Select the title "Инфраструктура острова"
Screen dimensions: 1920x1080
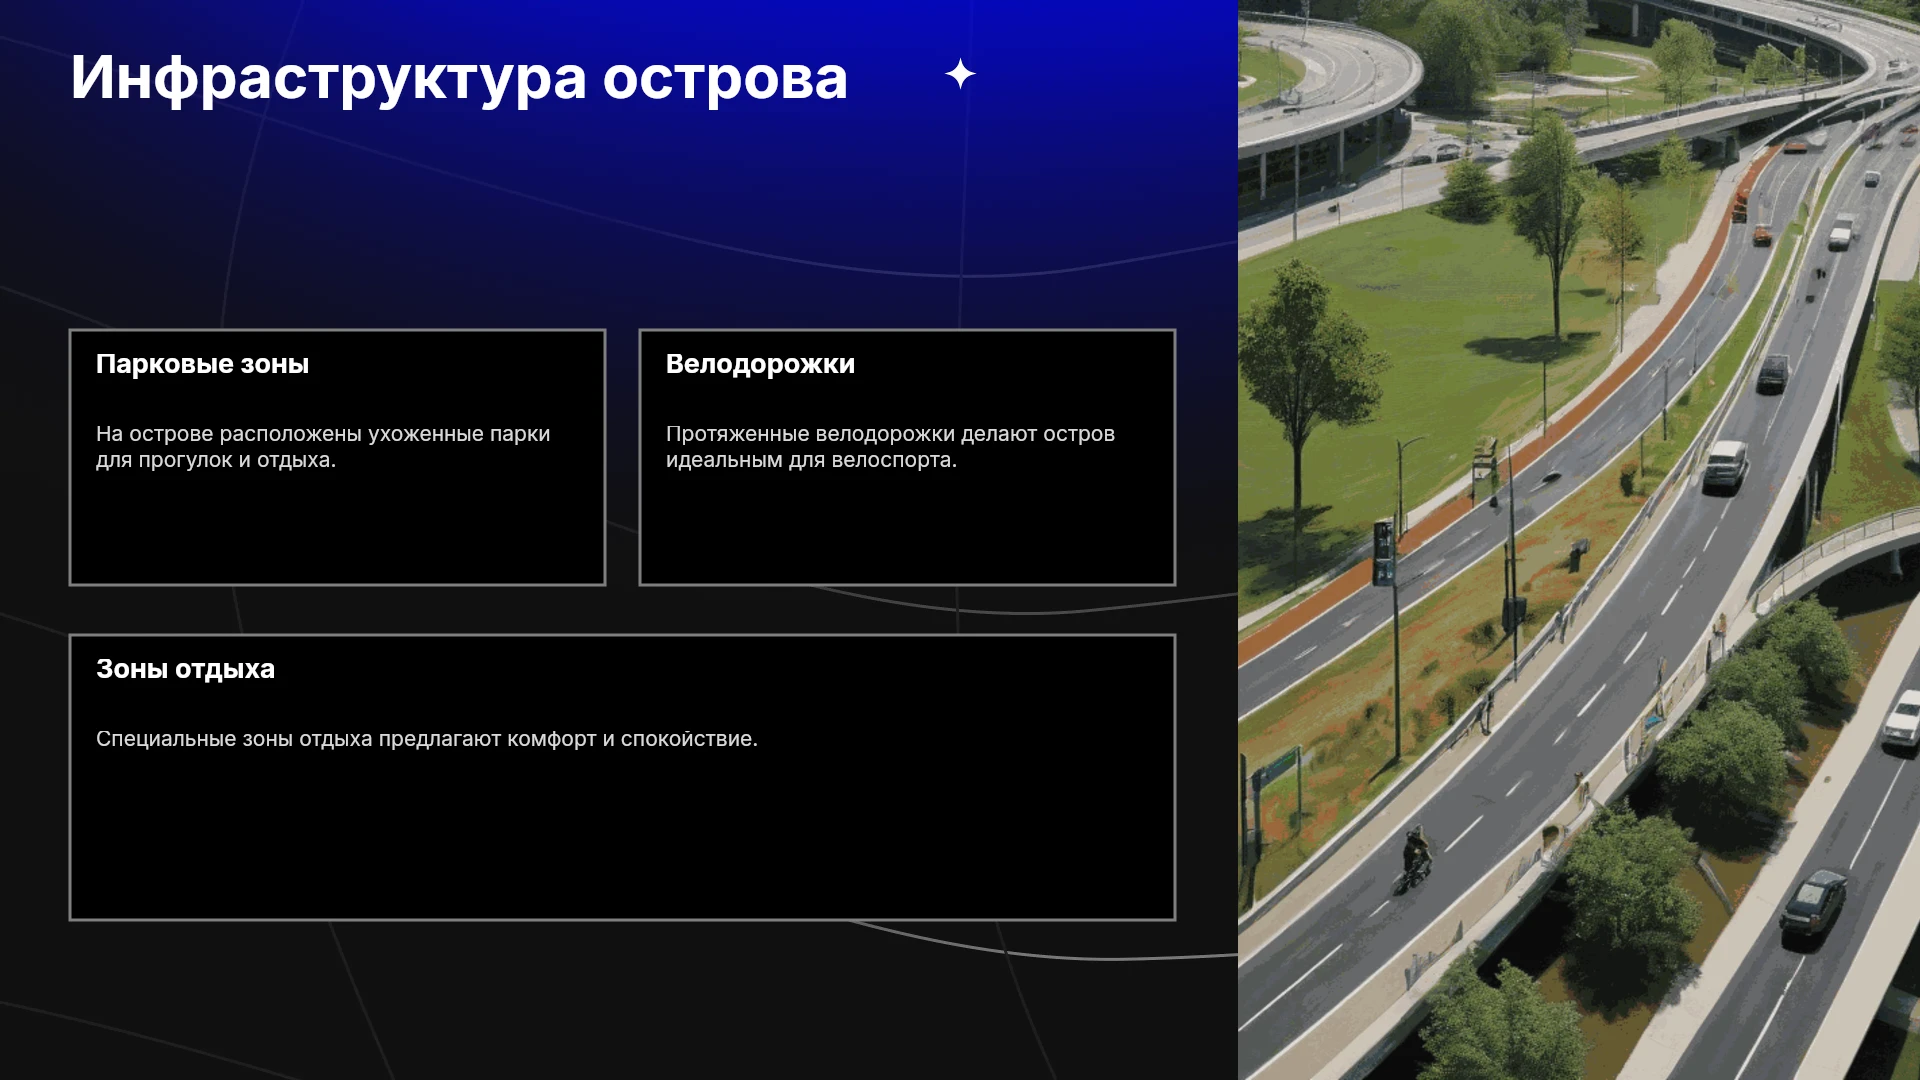click(459, 78)
